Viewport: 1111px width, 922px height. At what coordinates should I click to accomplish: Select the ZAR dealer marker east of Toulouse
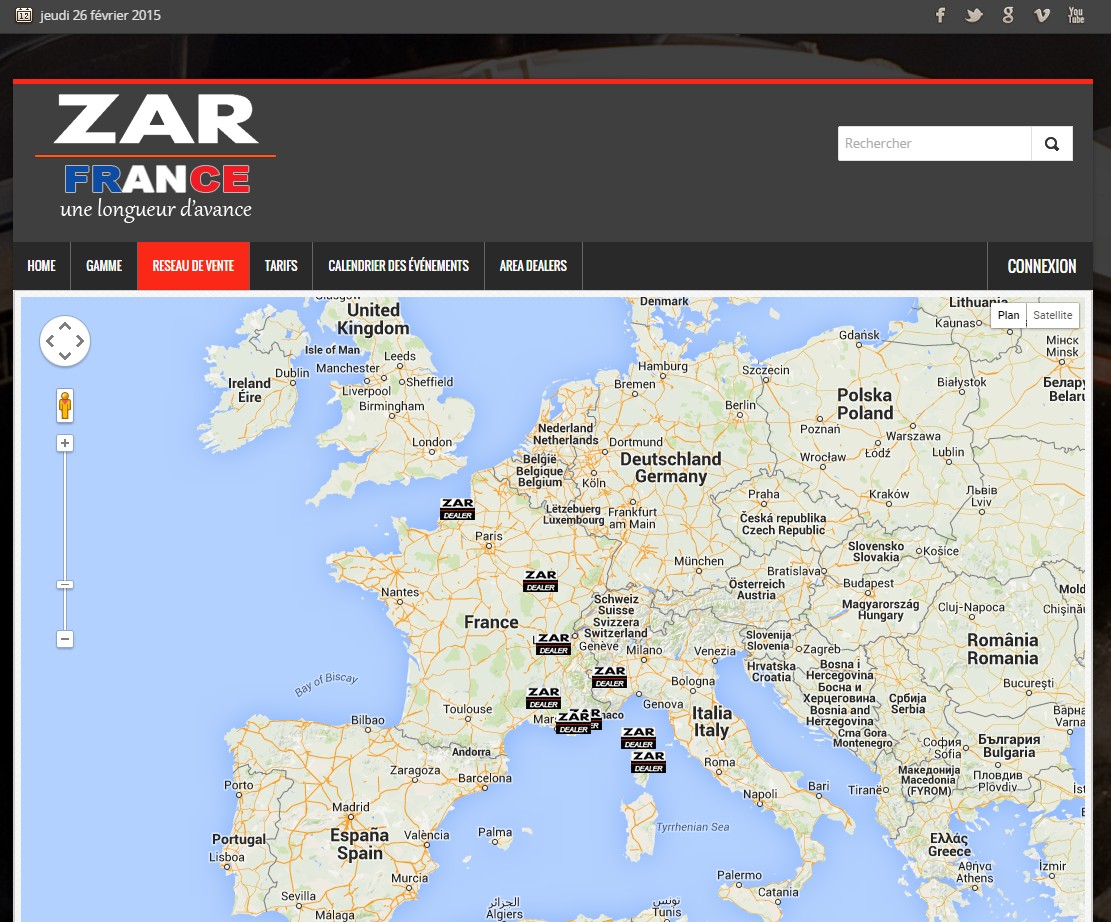543,698
